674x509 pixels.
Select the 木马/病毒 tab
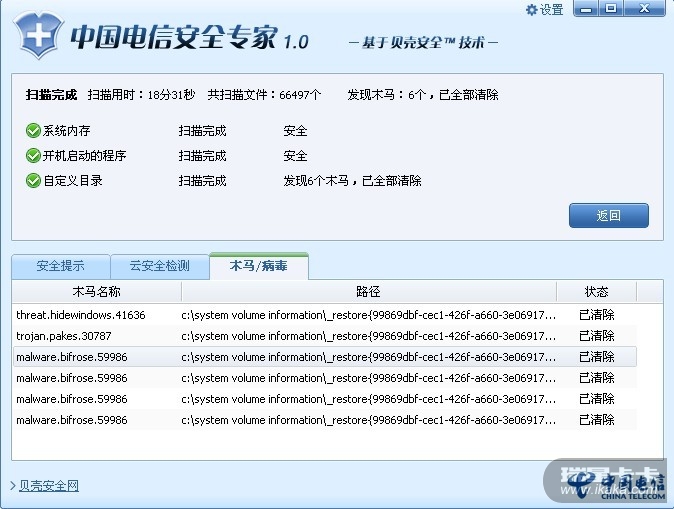tap(259, 266)
